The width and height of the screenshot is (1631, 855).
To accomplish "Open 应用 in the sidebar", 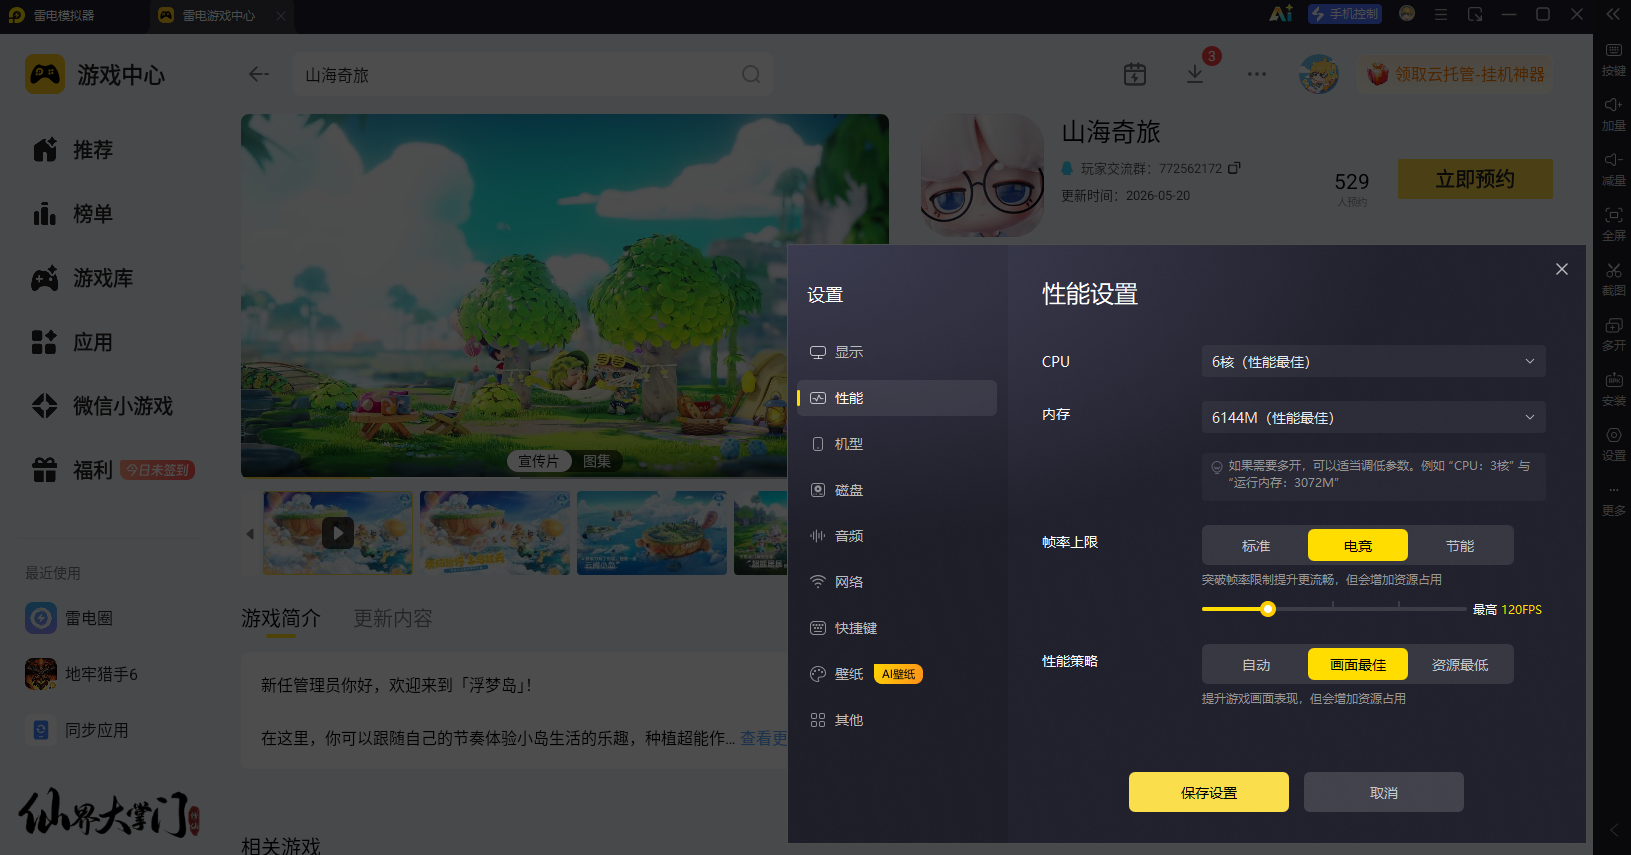I will coord(72,342).
